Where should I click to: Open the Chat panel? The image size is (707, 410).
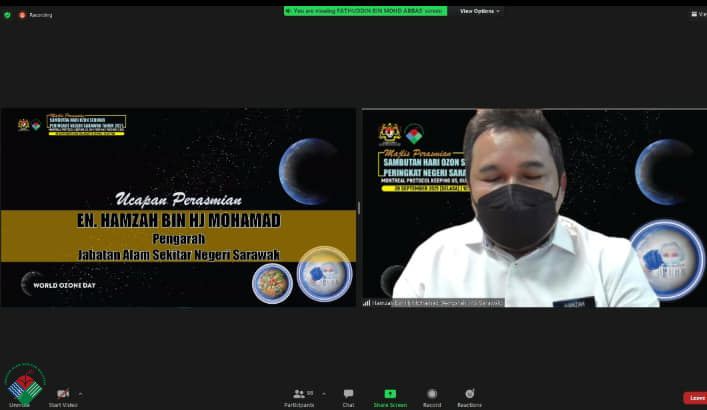tap(348, 398)
